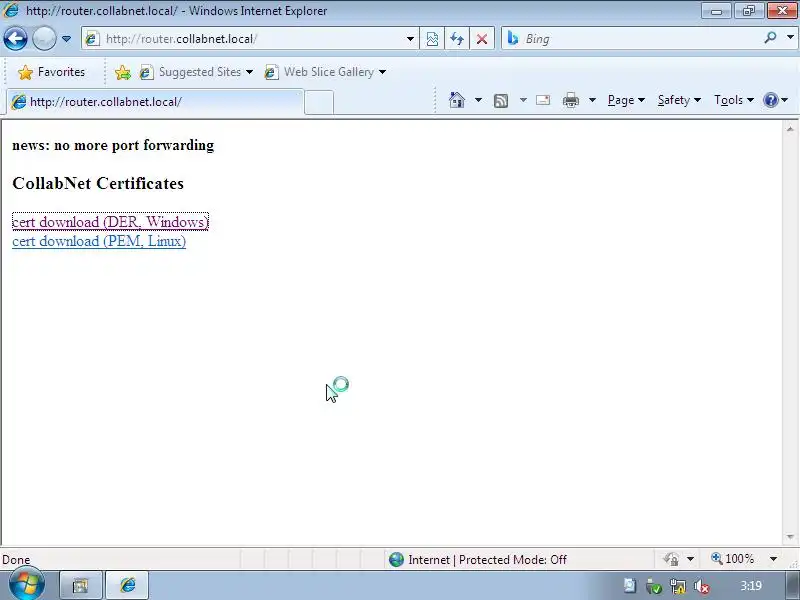
Task: Expand the feeds dropdown arrow
Action: click(523, 100)
